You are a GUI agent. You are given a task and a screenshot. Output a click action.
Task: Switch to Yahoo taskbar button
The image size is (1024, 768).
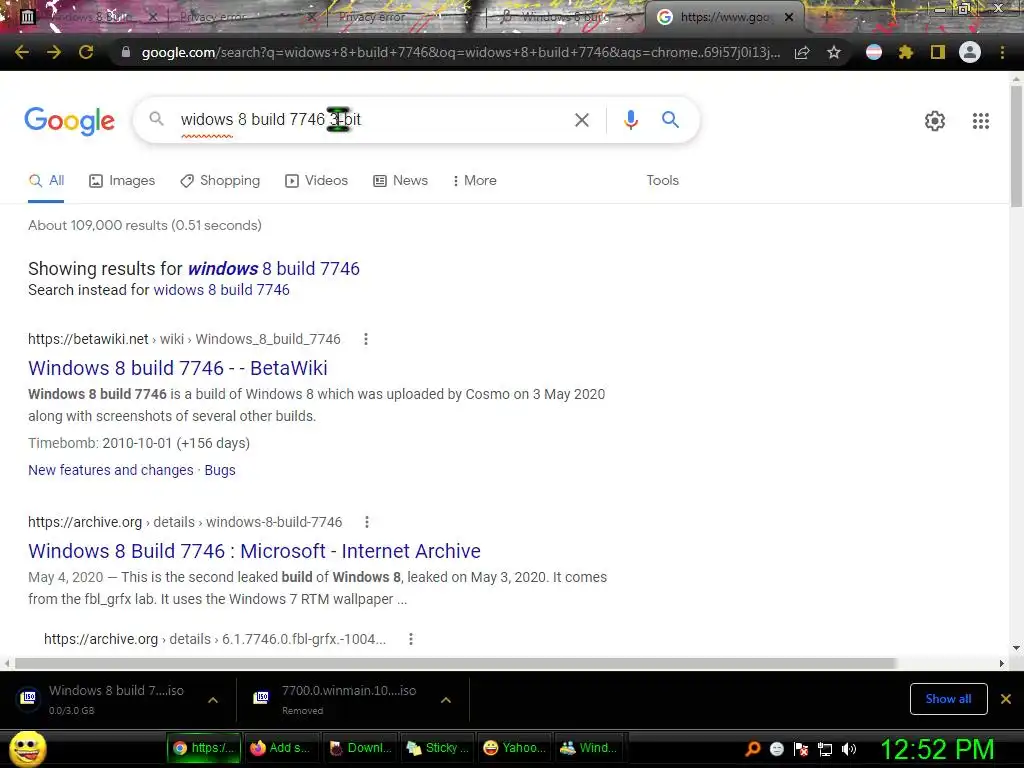515,748
